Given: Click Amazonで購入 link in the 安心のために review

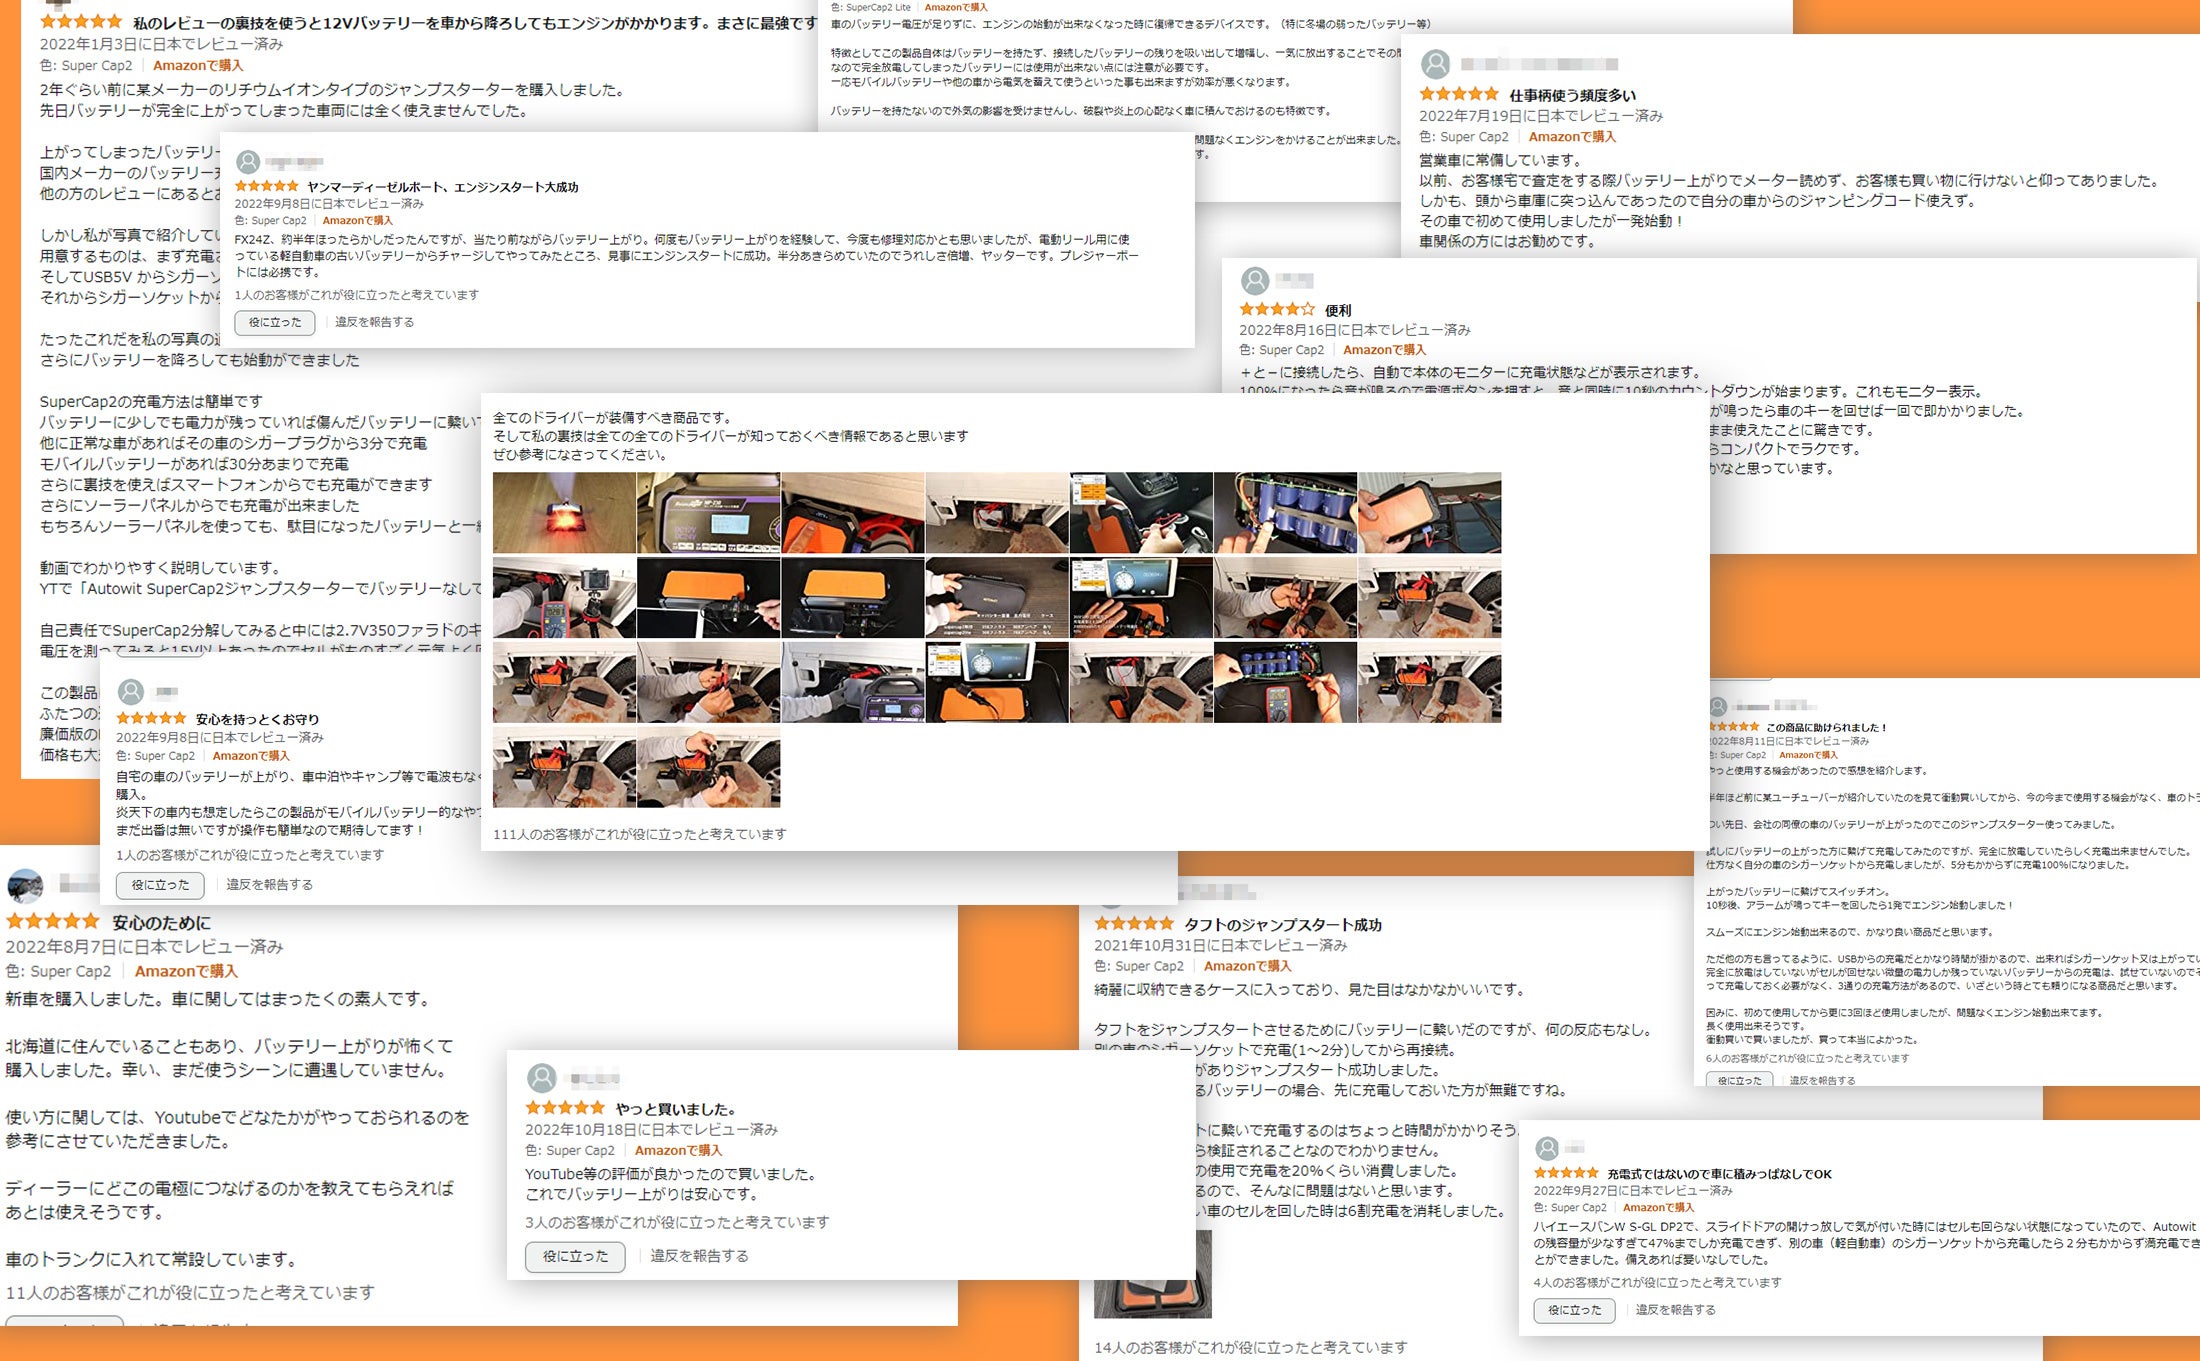Looking at the screenshot, I should [x=186, y=971].
